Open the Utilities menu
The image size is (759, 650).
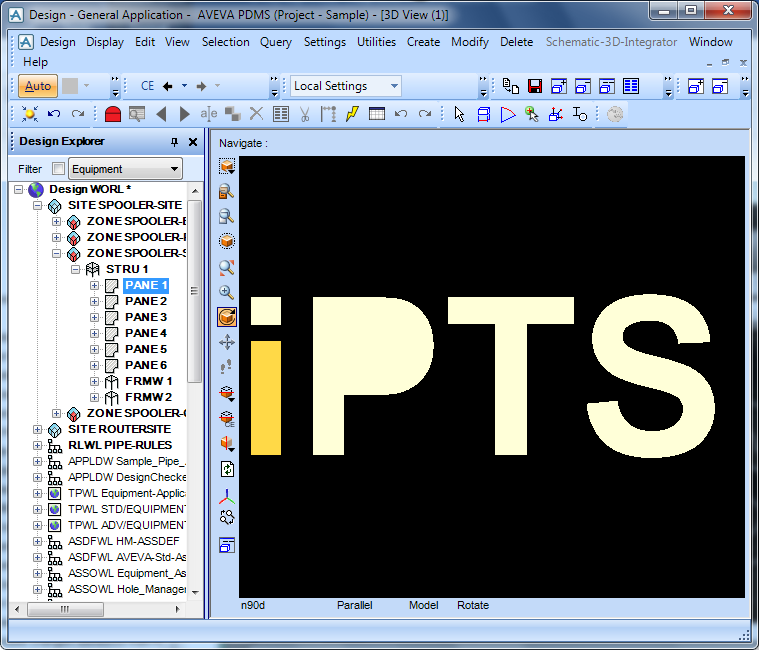pos(376,42)
